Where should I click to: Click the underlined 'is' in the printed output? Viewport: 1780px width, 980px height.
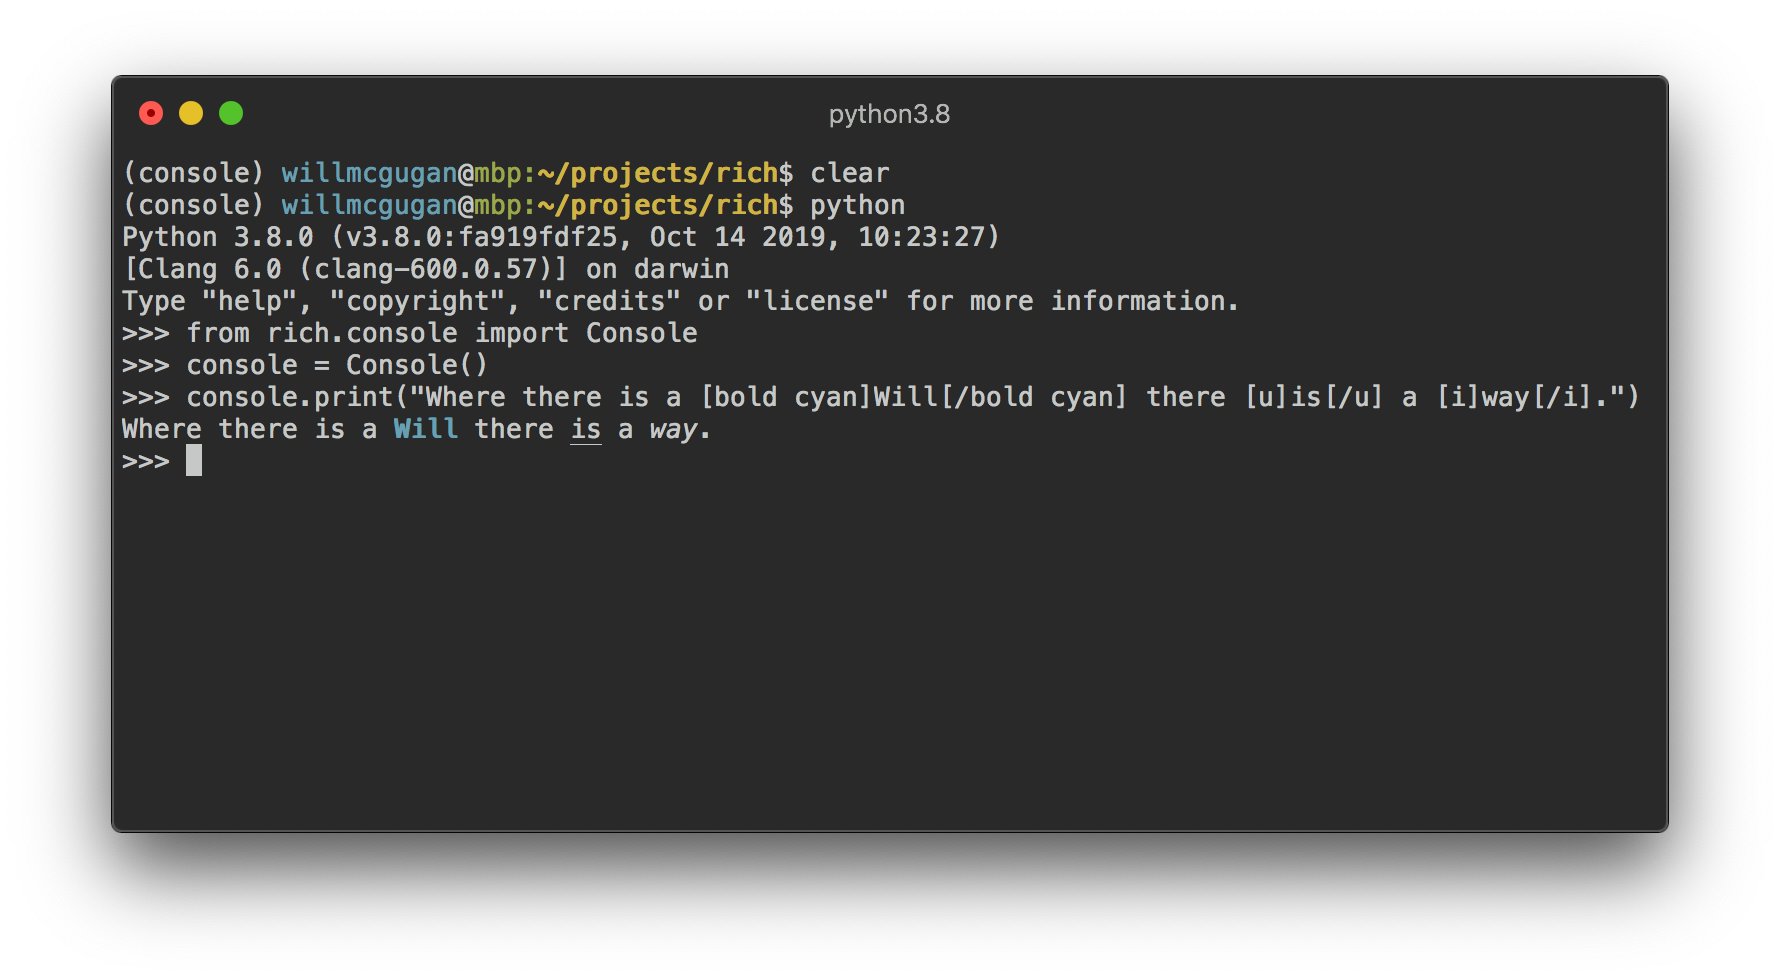pyautogui.click(x=587, y=428)
